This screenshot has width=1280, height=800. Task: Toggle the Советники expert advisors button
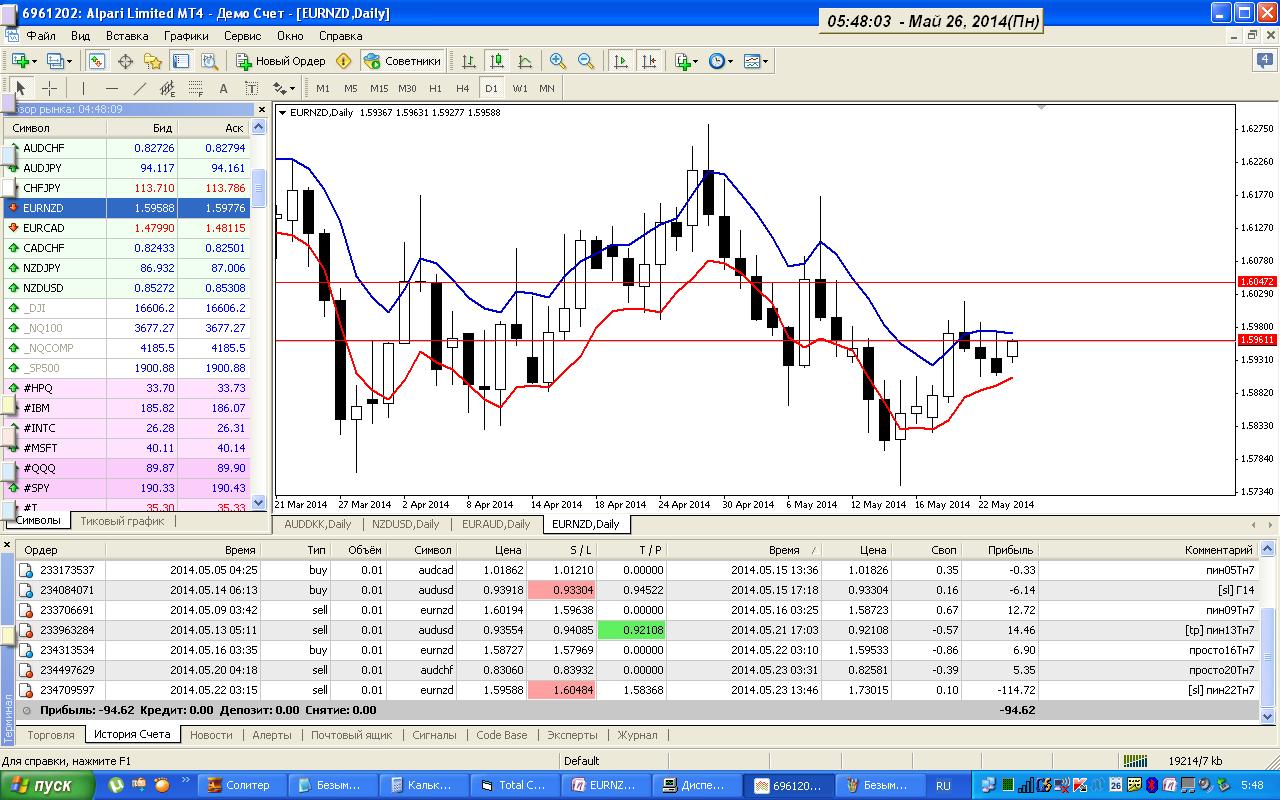coord(402,61)
